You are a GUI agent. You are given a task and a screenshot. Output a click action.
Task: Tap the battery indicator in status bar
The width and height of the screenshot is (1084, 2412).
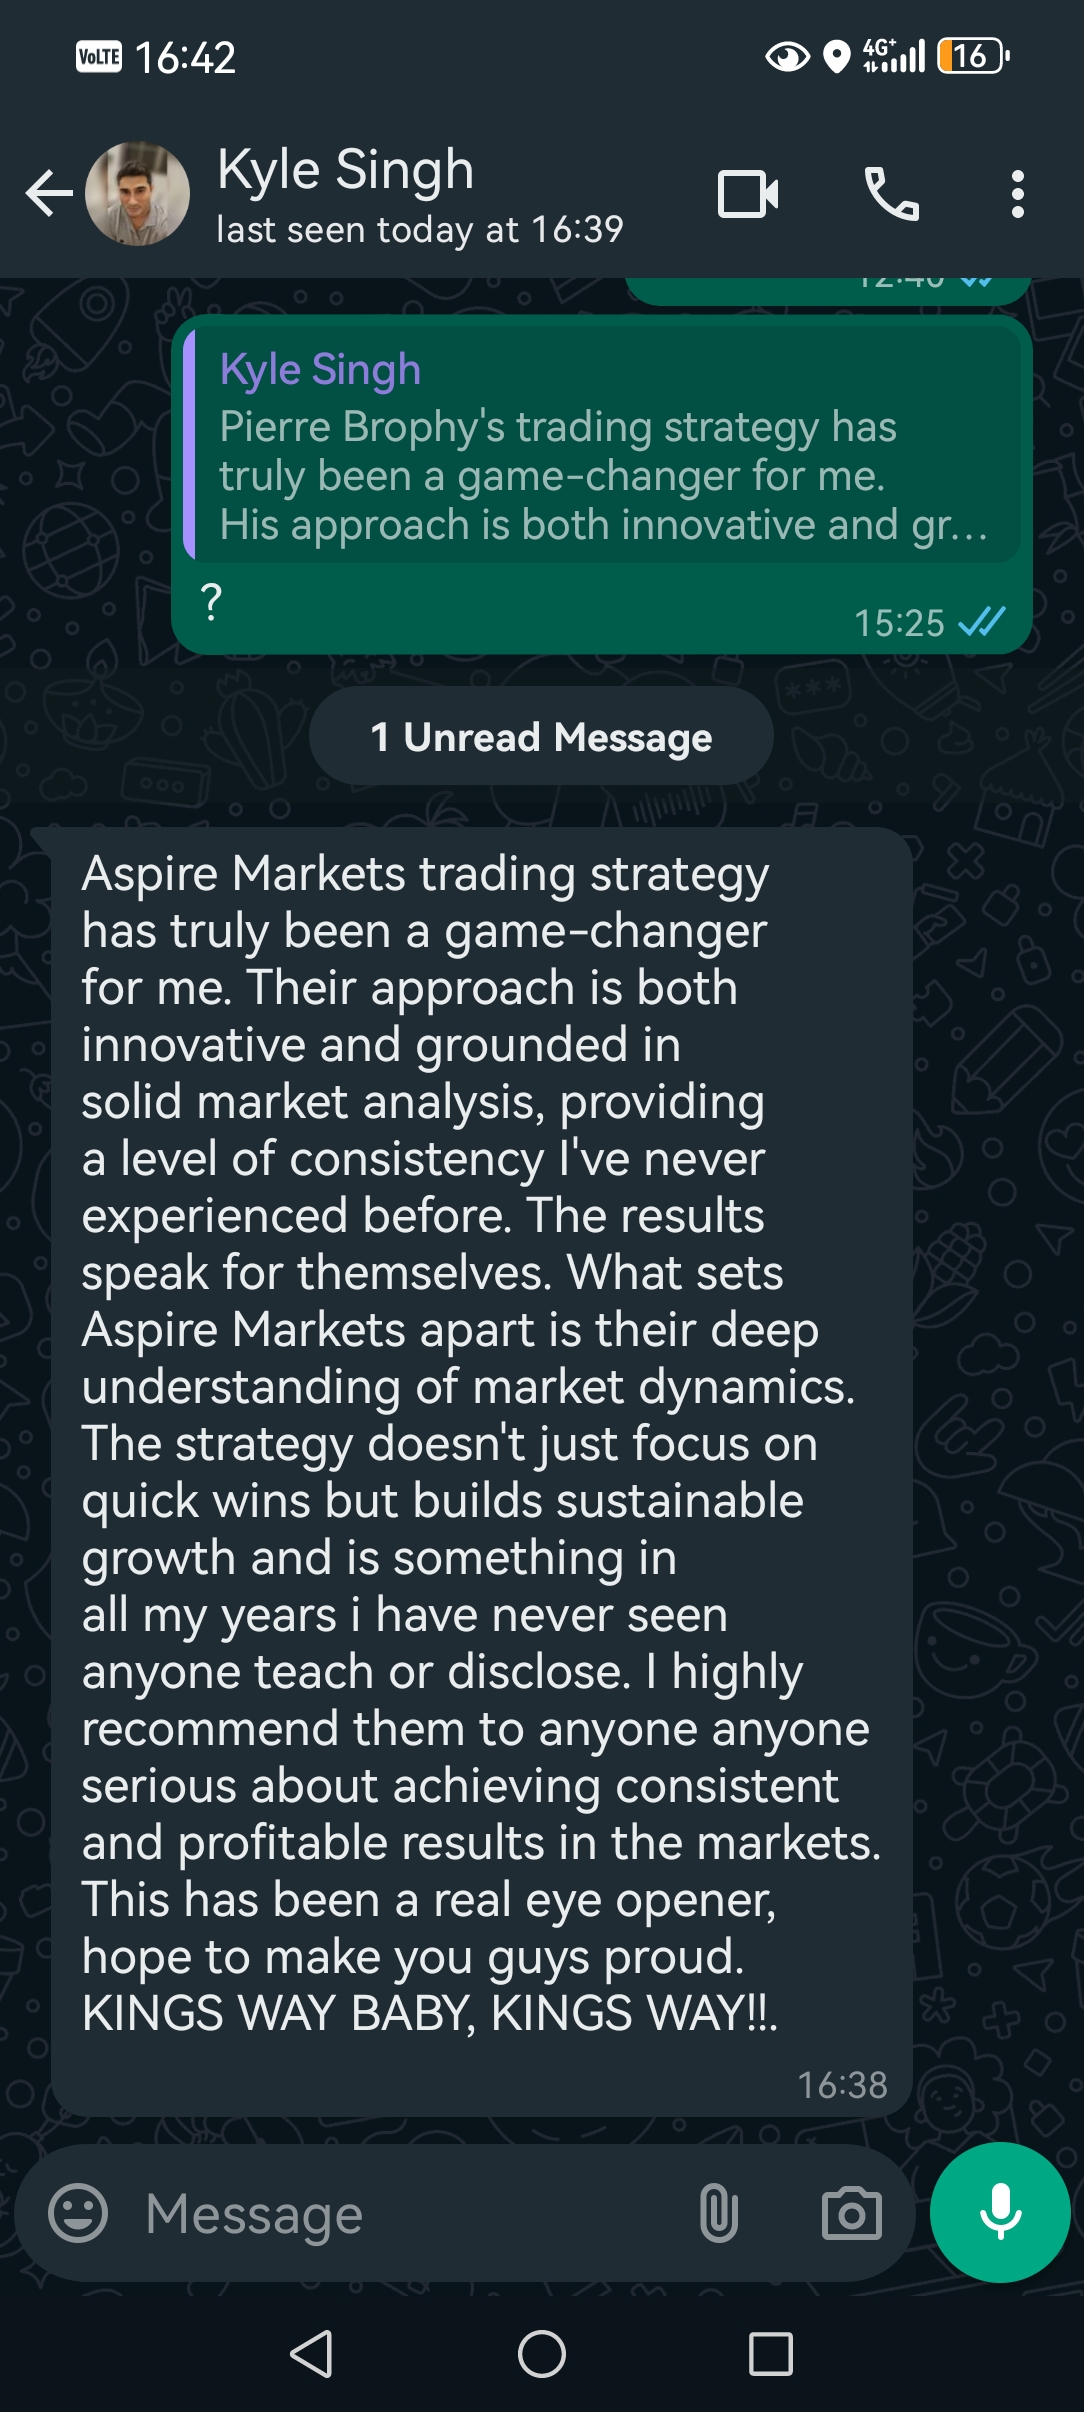click(973, 56)
